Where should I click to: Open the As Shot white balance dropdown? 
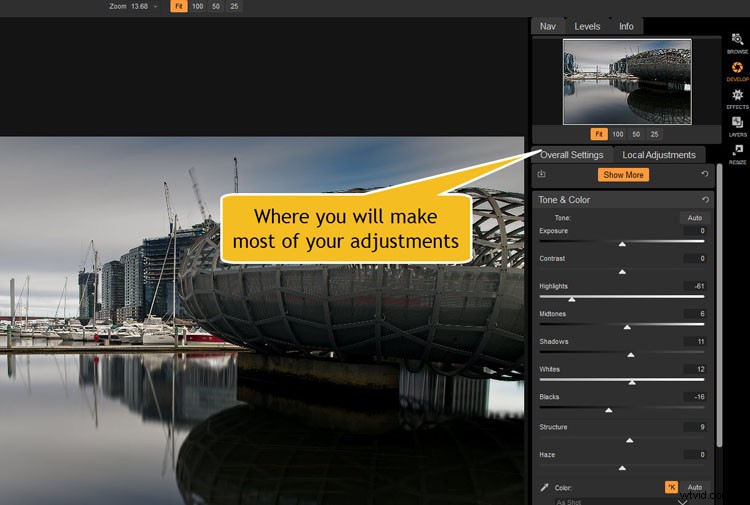(x=622, y=502)
